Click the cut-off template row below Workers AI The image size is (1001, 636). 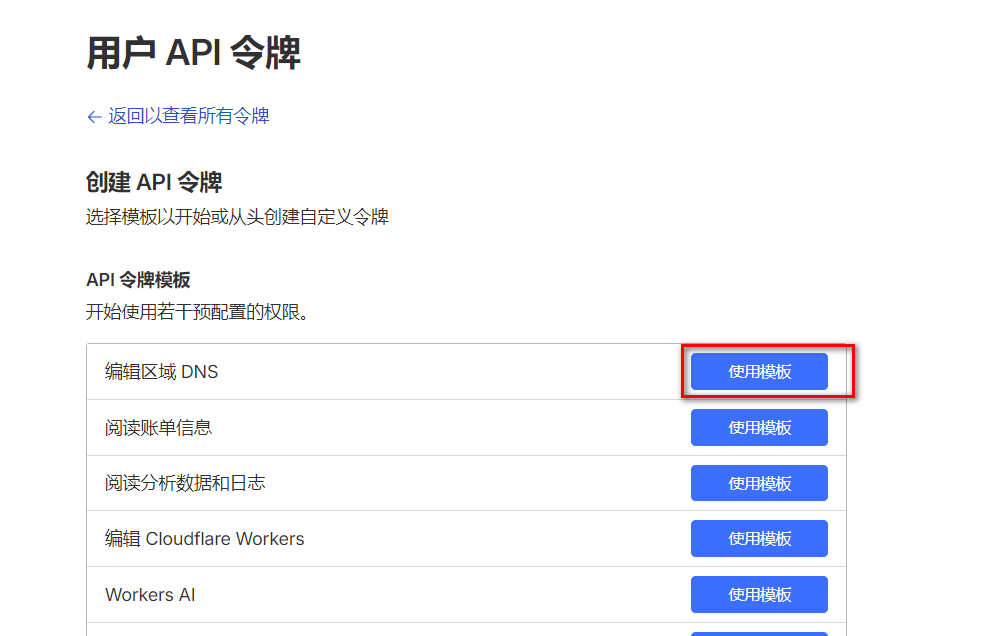tap(400, 630)
